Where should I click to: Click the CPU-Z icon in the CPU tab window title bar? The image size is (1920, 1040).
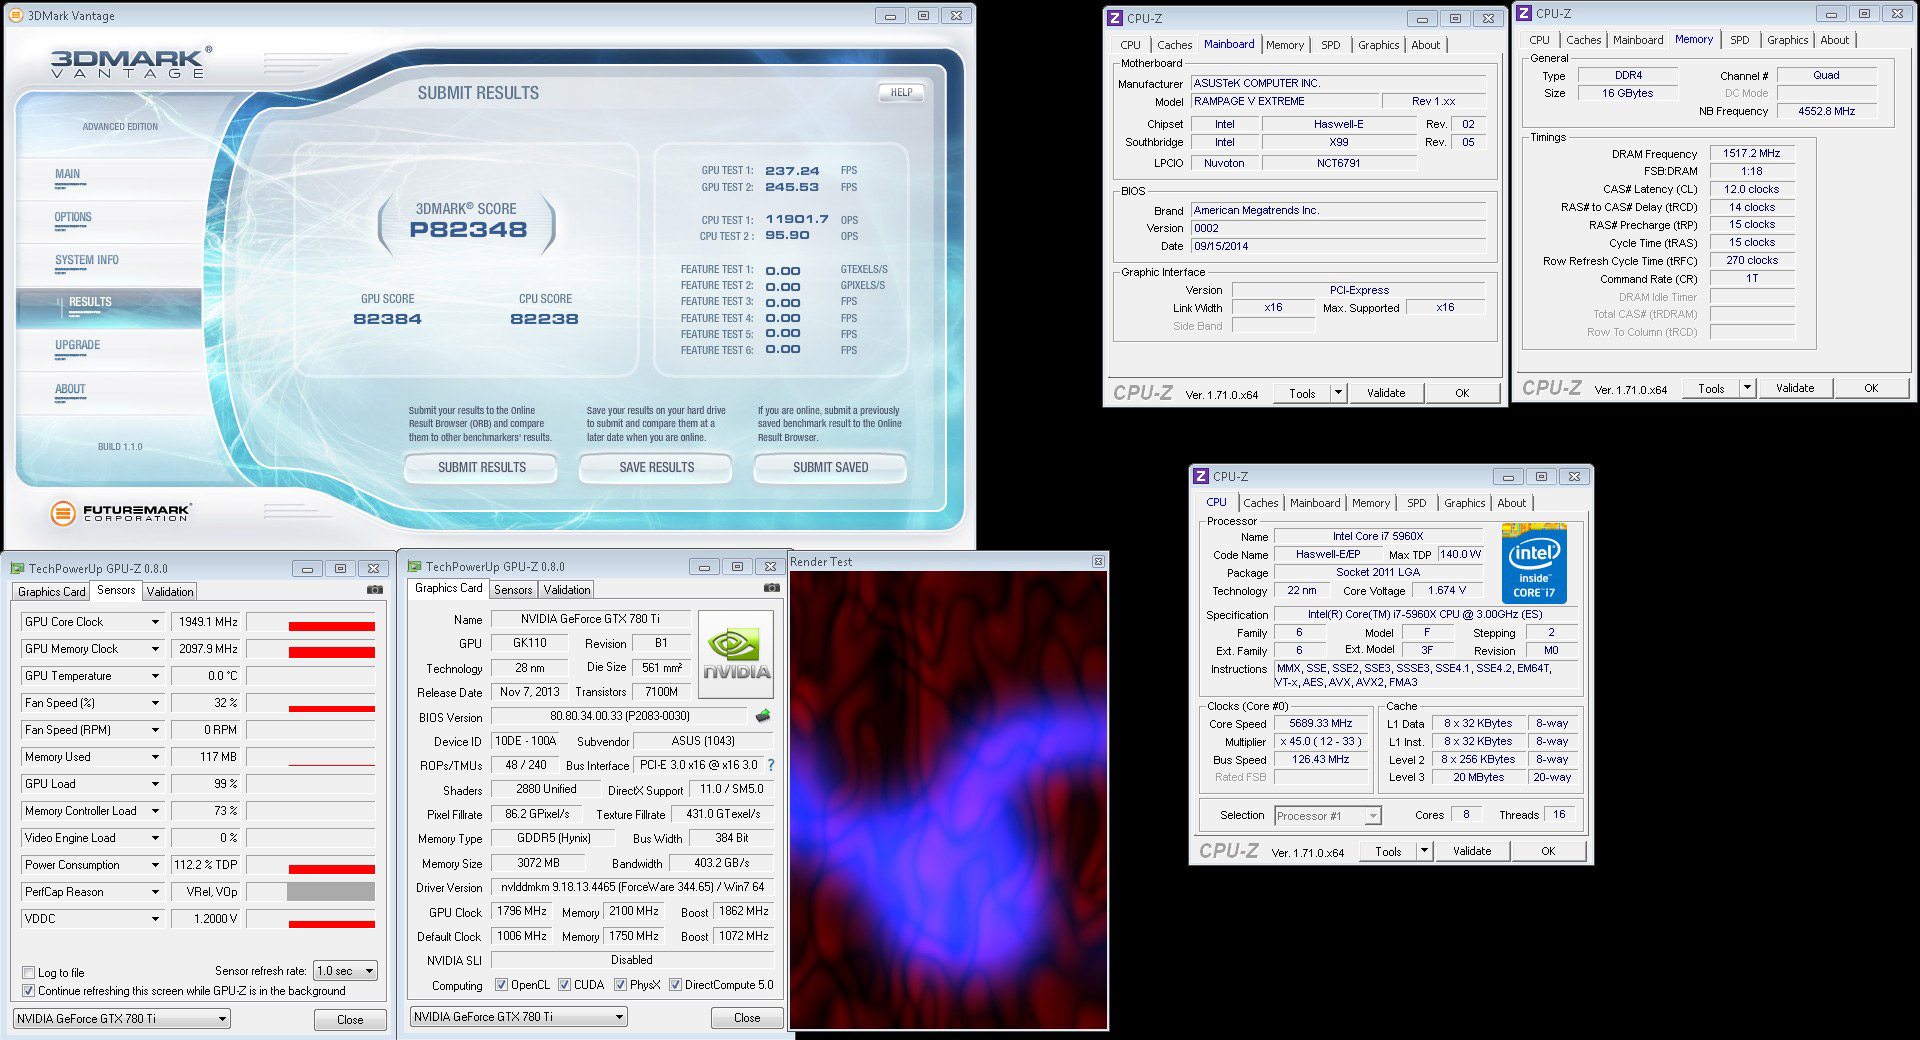click(1202, 477)
